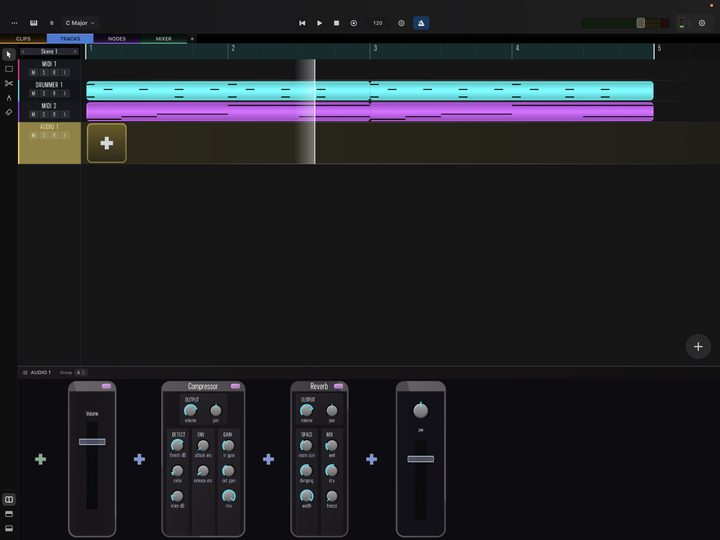
Task: Click the AUDIO 1 device chain icon
Action: (x=25, y=372)
